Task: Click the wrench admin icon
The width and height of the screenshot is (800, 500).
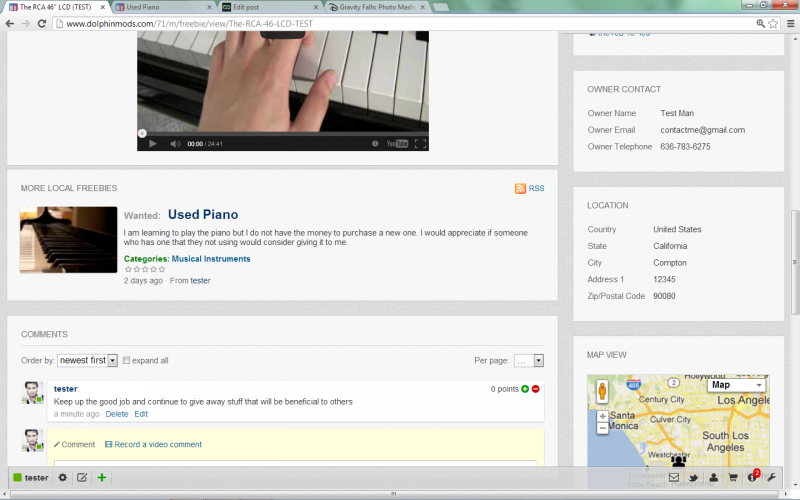Action: point(771,478)
